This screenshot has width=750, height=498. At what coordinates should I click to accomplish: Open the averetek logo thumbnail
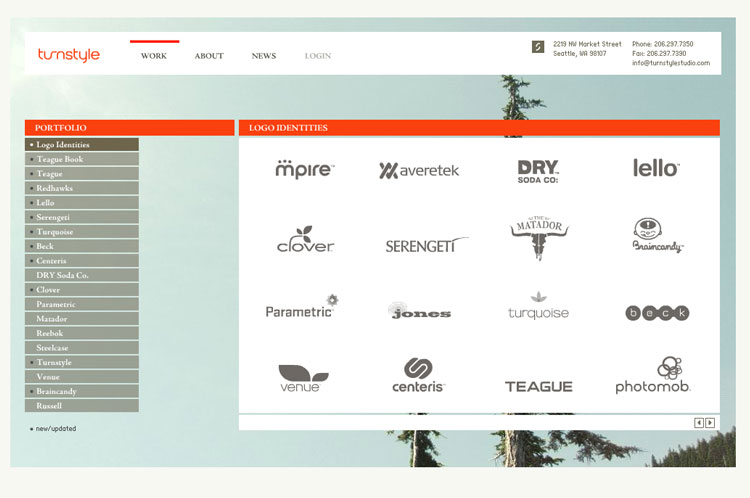[419, 170]
